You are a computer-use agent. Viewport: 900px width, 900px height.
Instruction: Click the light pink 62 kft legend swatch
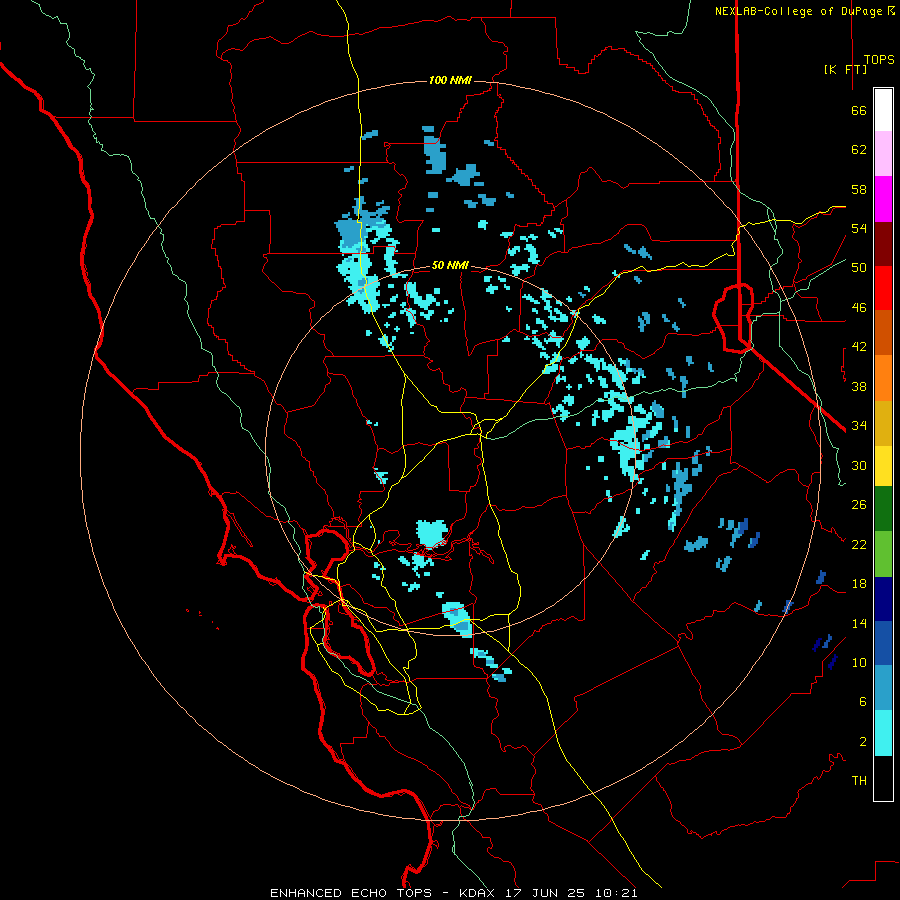pos(883,154)
